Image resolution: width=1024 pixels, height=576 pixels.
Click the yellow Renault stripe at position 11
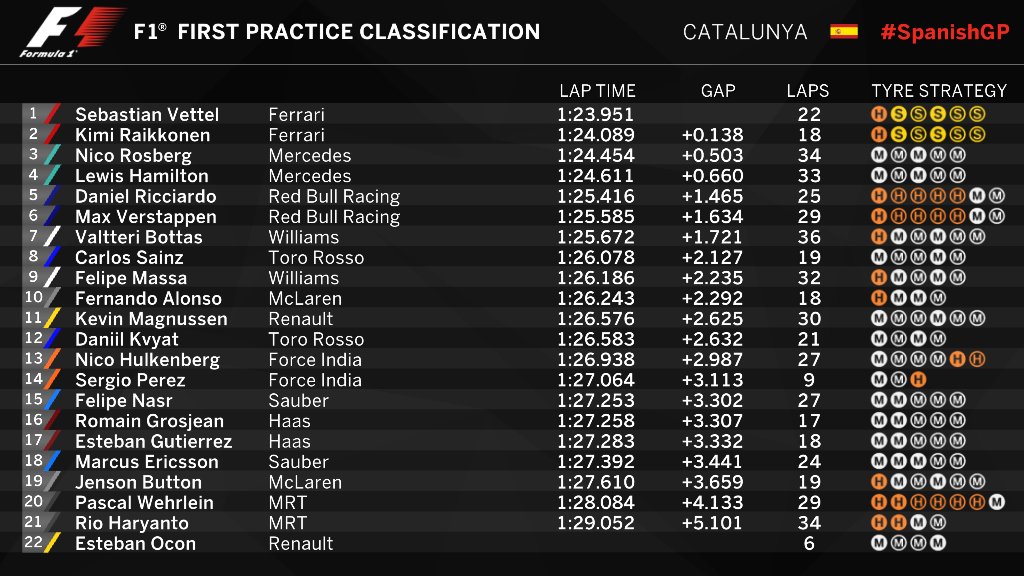52,319
